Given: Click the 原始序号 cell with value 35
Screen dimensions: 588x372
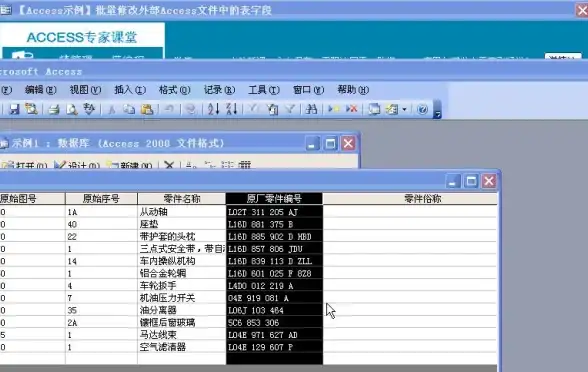Looking at the screenshot, I should click(x=101, y=310).
